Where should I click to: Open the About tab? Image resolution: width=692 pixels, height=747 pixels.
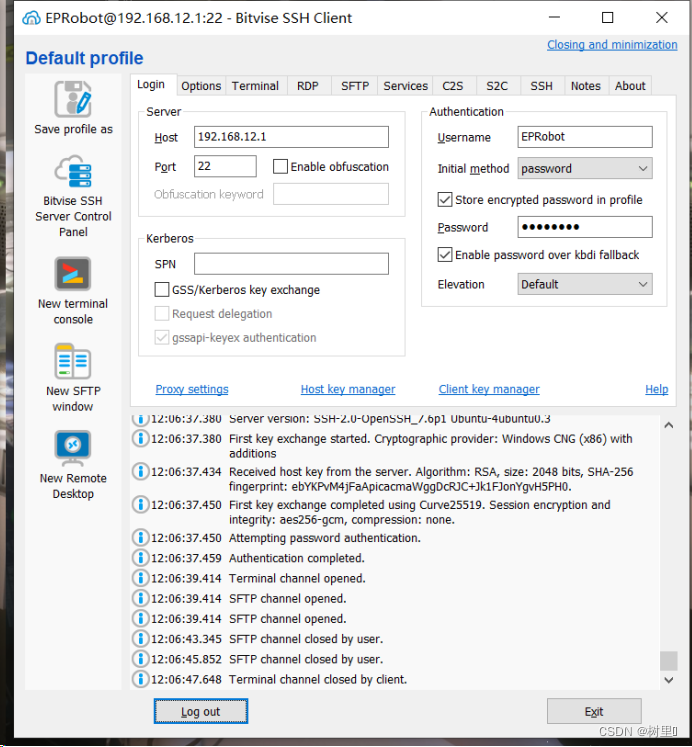[630, 86]
